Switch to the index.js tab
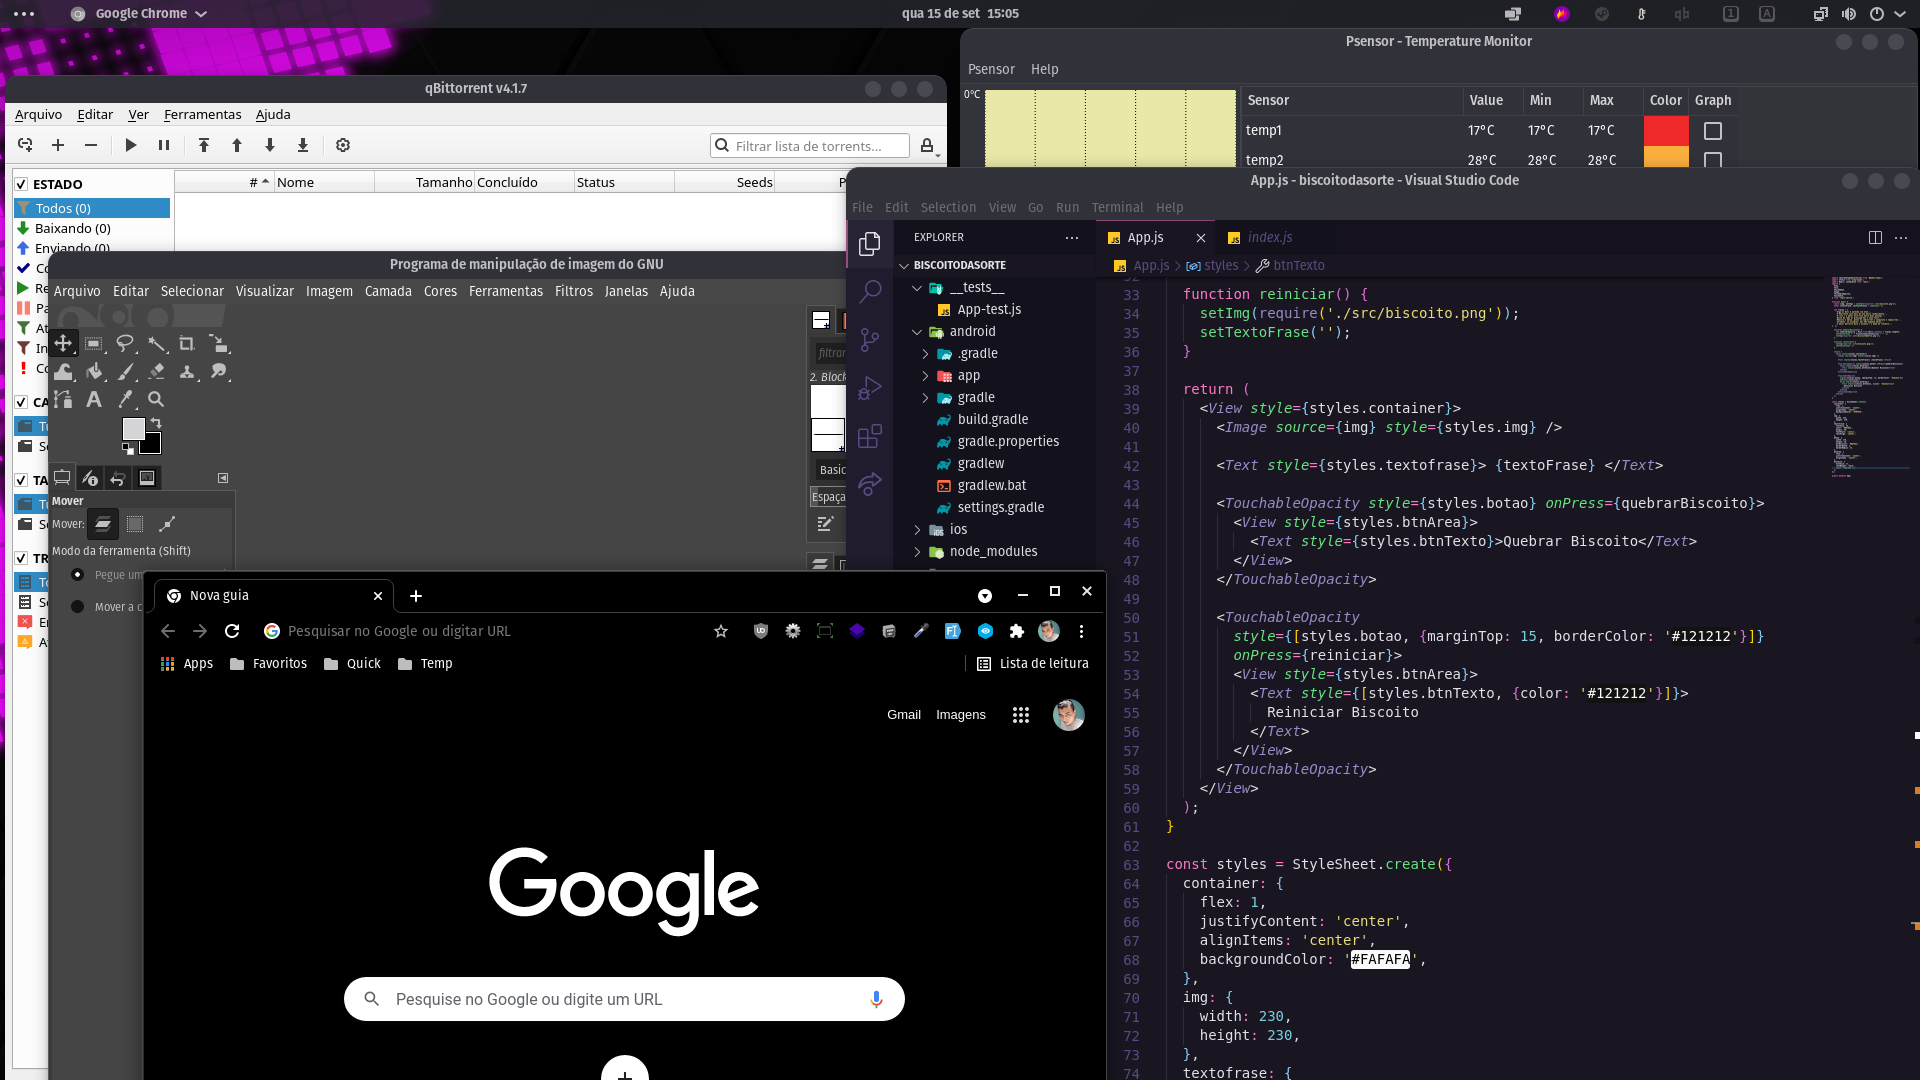The width and height of the screenshot is (1920, 1080). (1270, 237)
